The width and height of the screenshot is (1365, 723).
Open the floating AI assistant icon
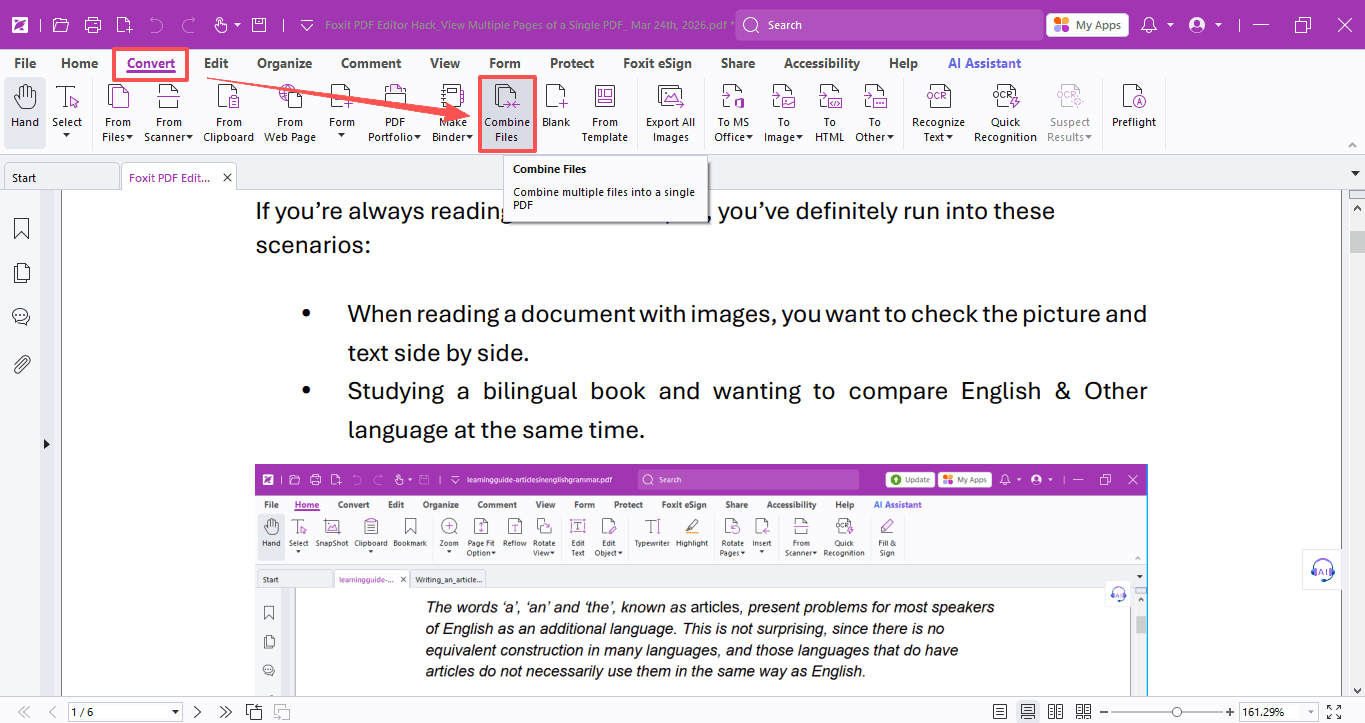click(1322, 569)
